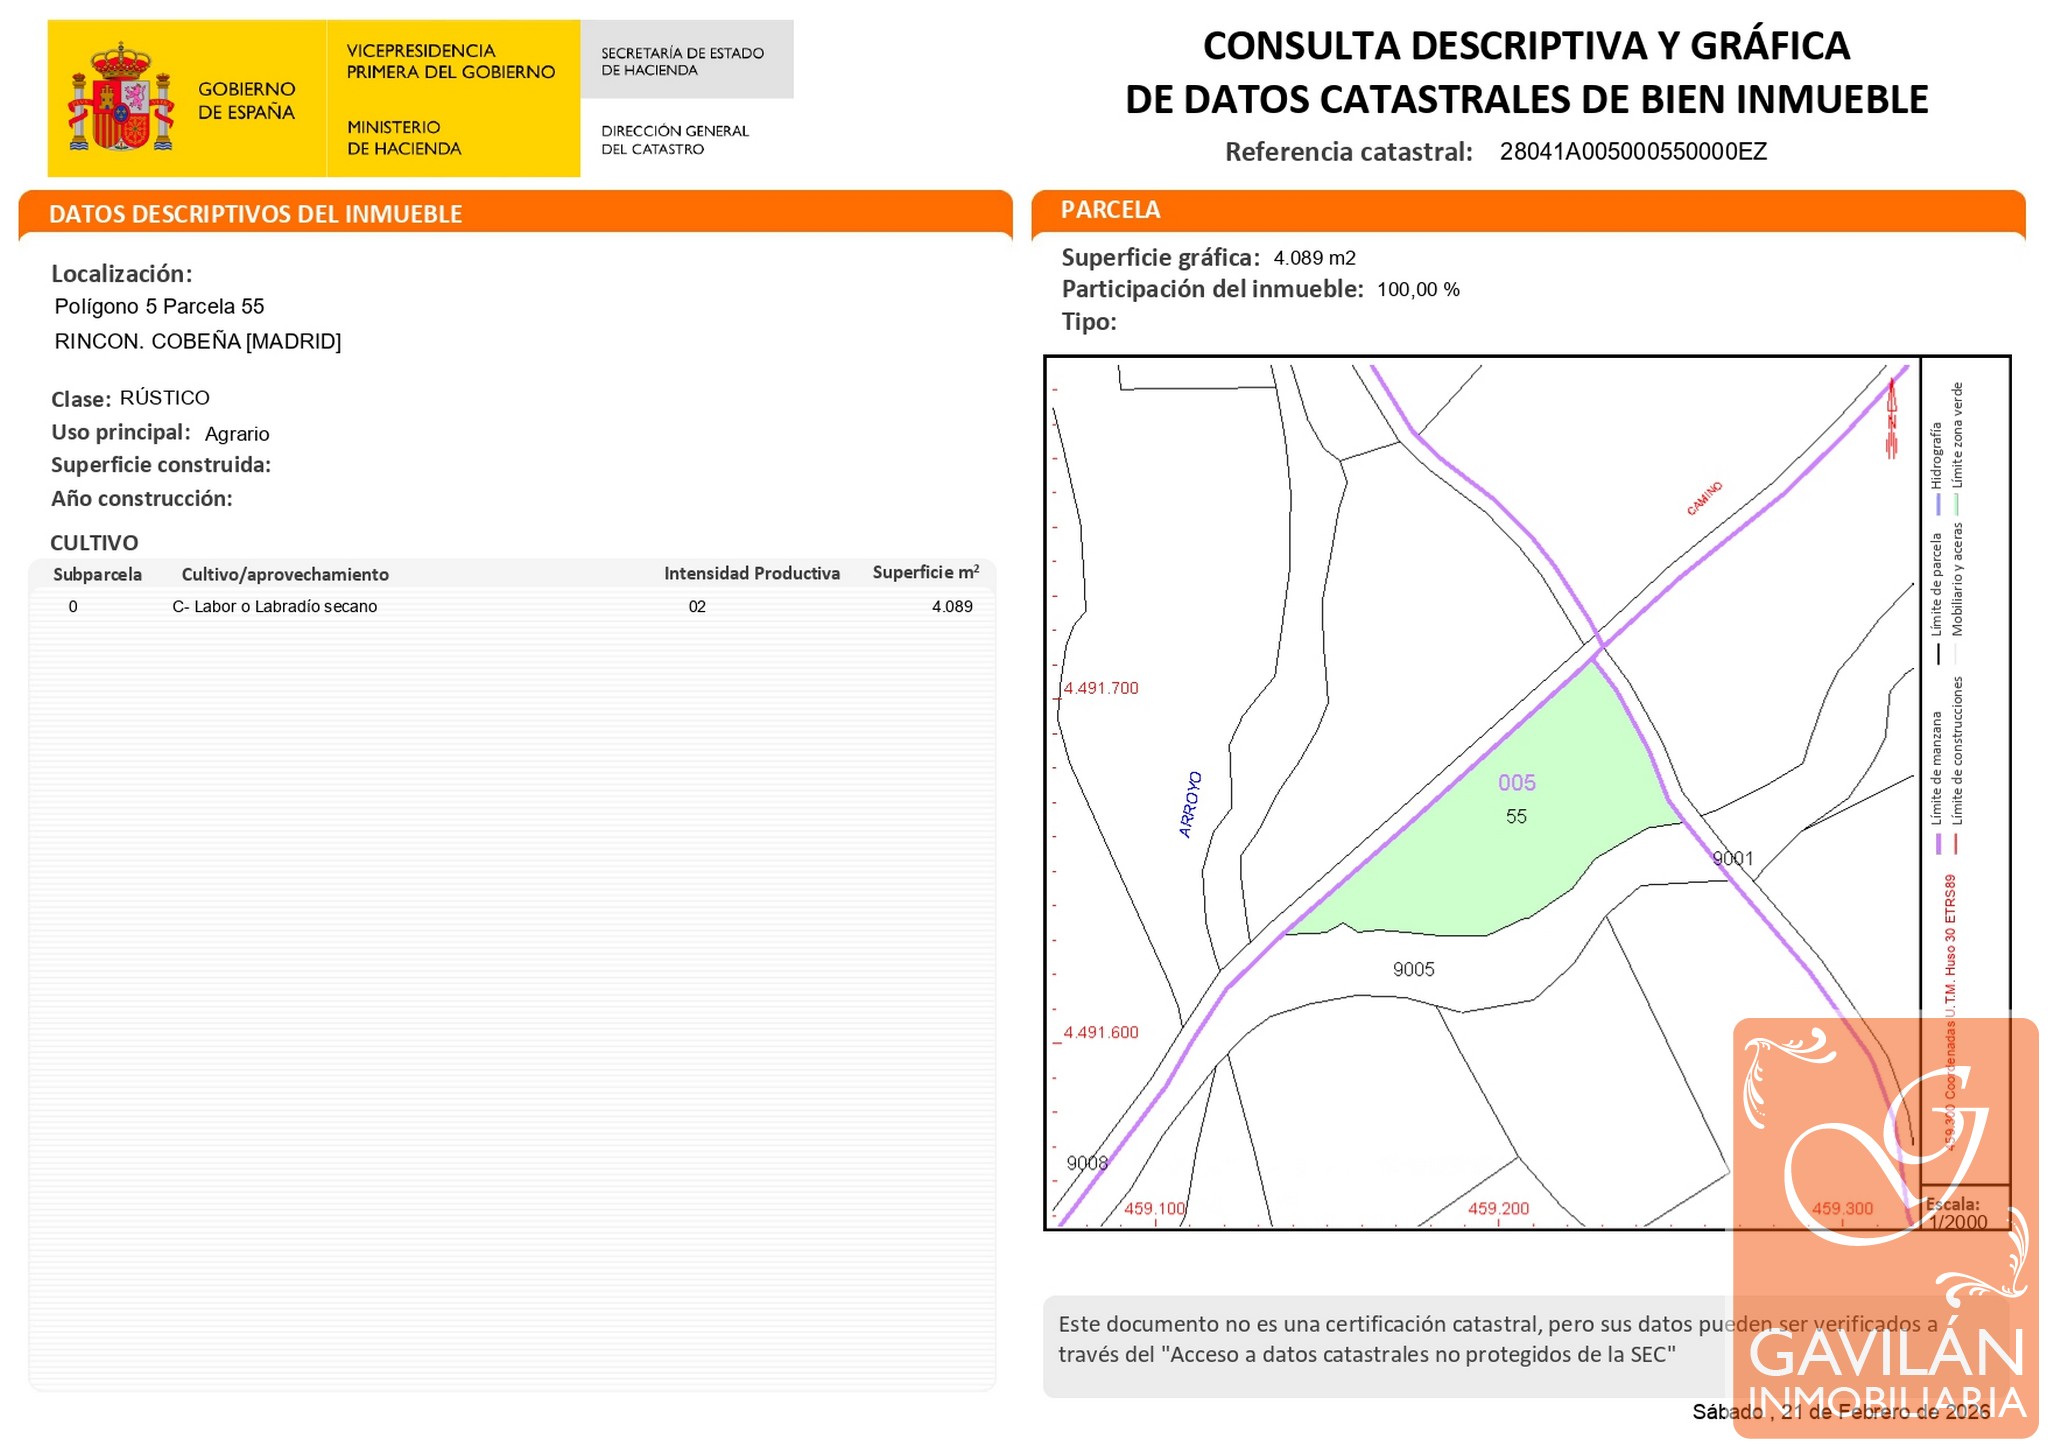The image size is (2048, 1447).
Task: Select the orange PARCELA section header
Action: pyautogui.click(x=1110, y=210)
